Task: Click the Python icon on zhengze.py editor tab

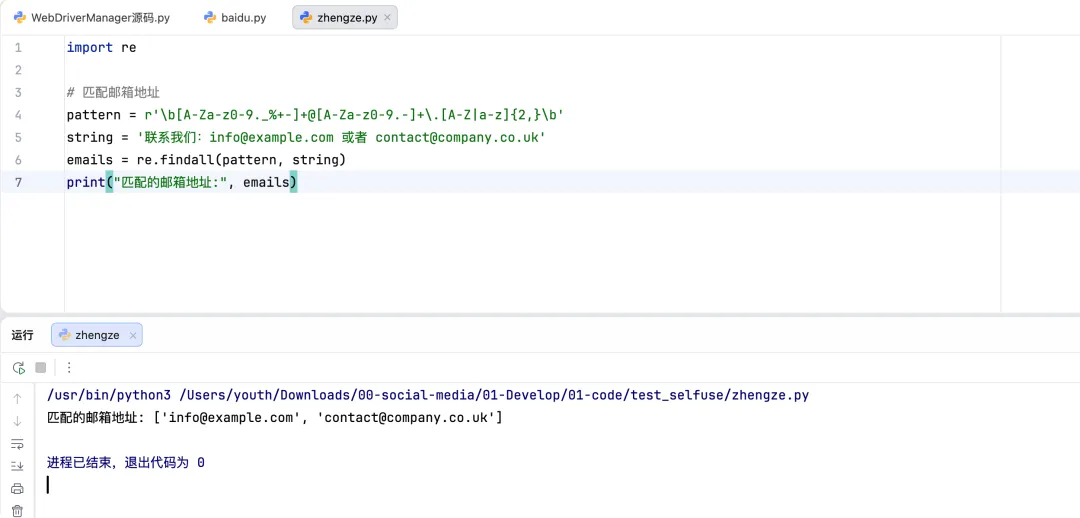Action: [306, 18]
